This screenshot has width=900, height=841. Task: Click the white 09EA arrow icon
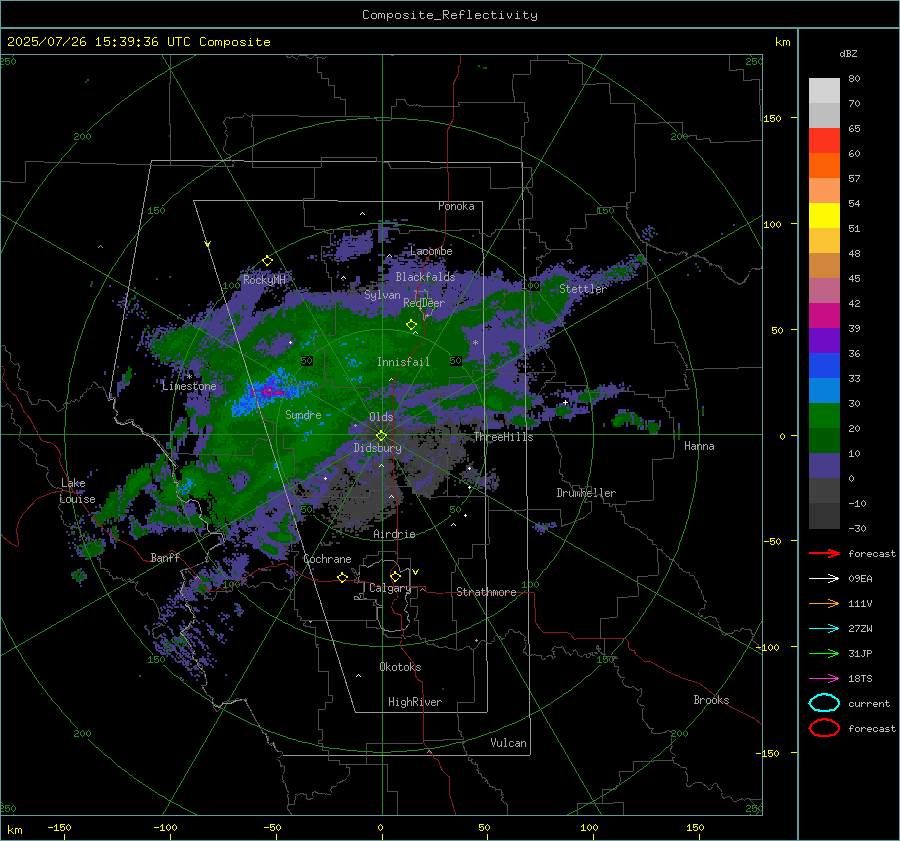pyautogui.click(x=824, y=578)
